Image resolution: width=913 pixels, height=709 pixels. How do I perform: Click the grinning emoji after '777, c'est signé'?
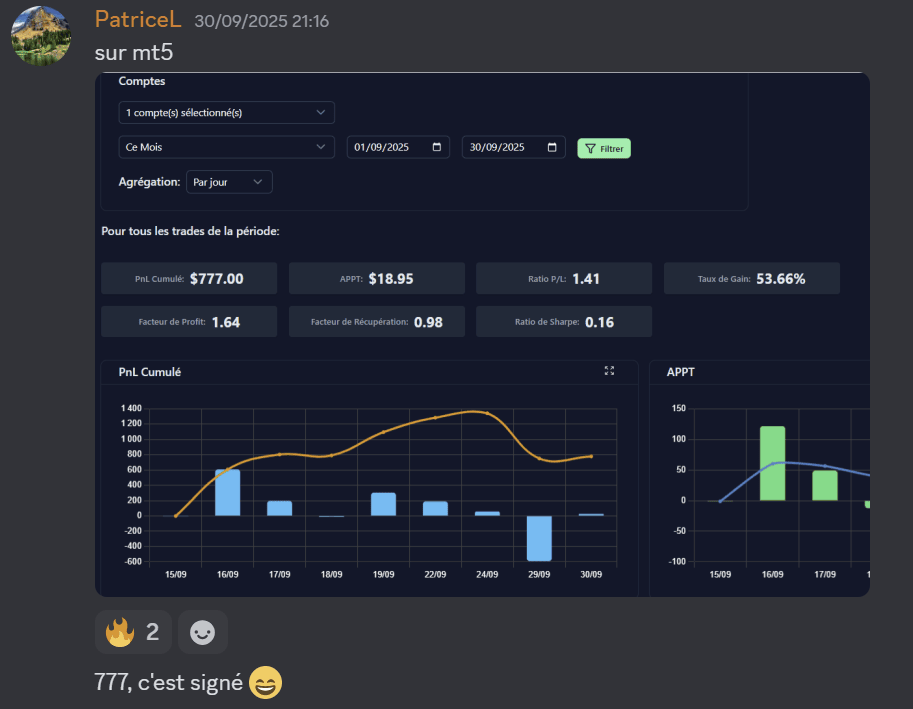coord(265,683)
